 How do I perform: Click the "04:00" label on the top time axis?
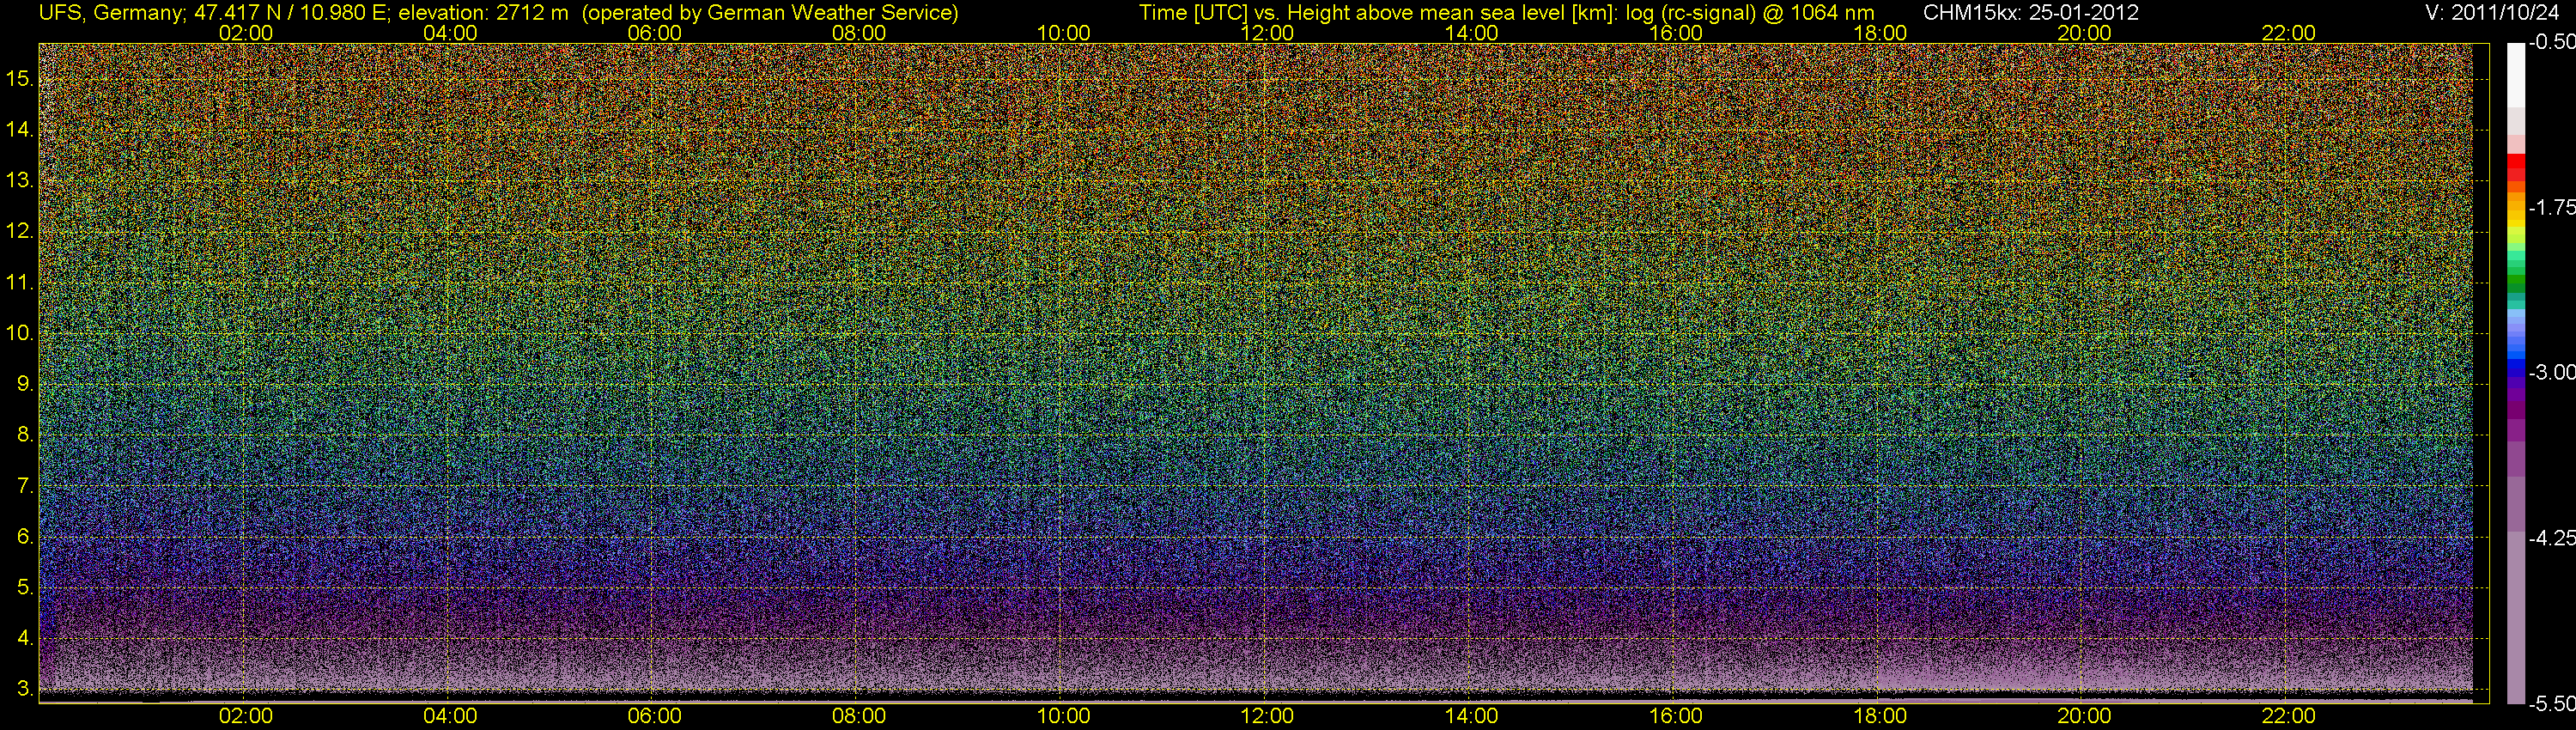(450, 33)
